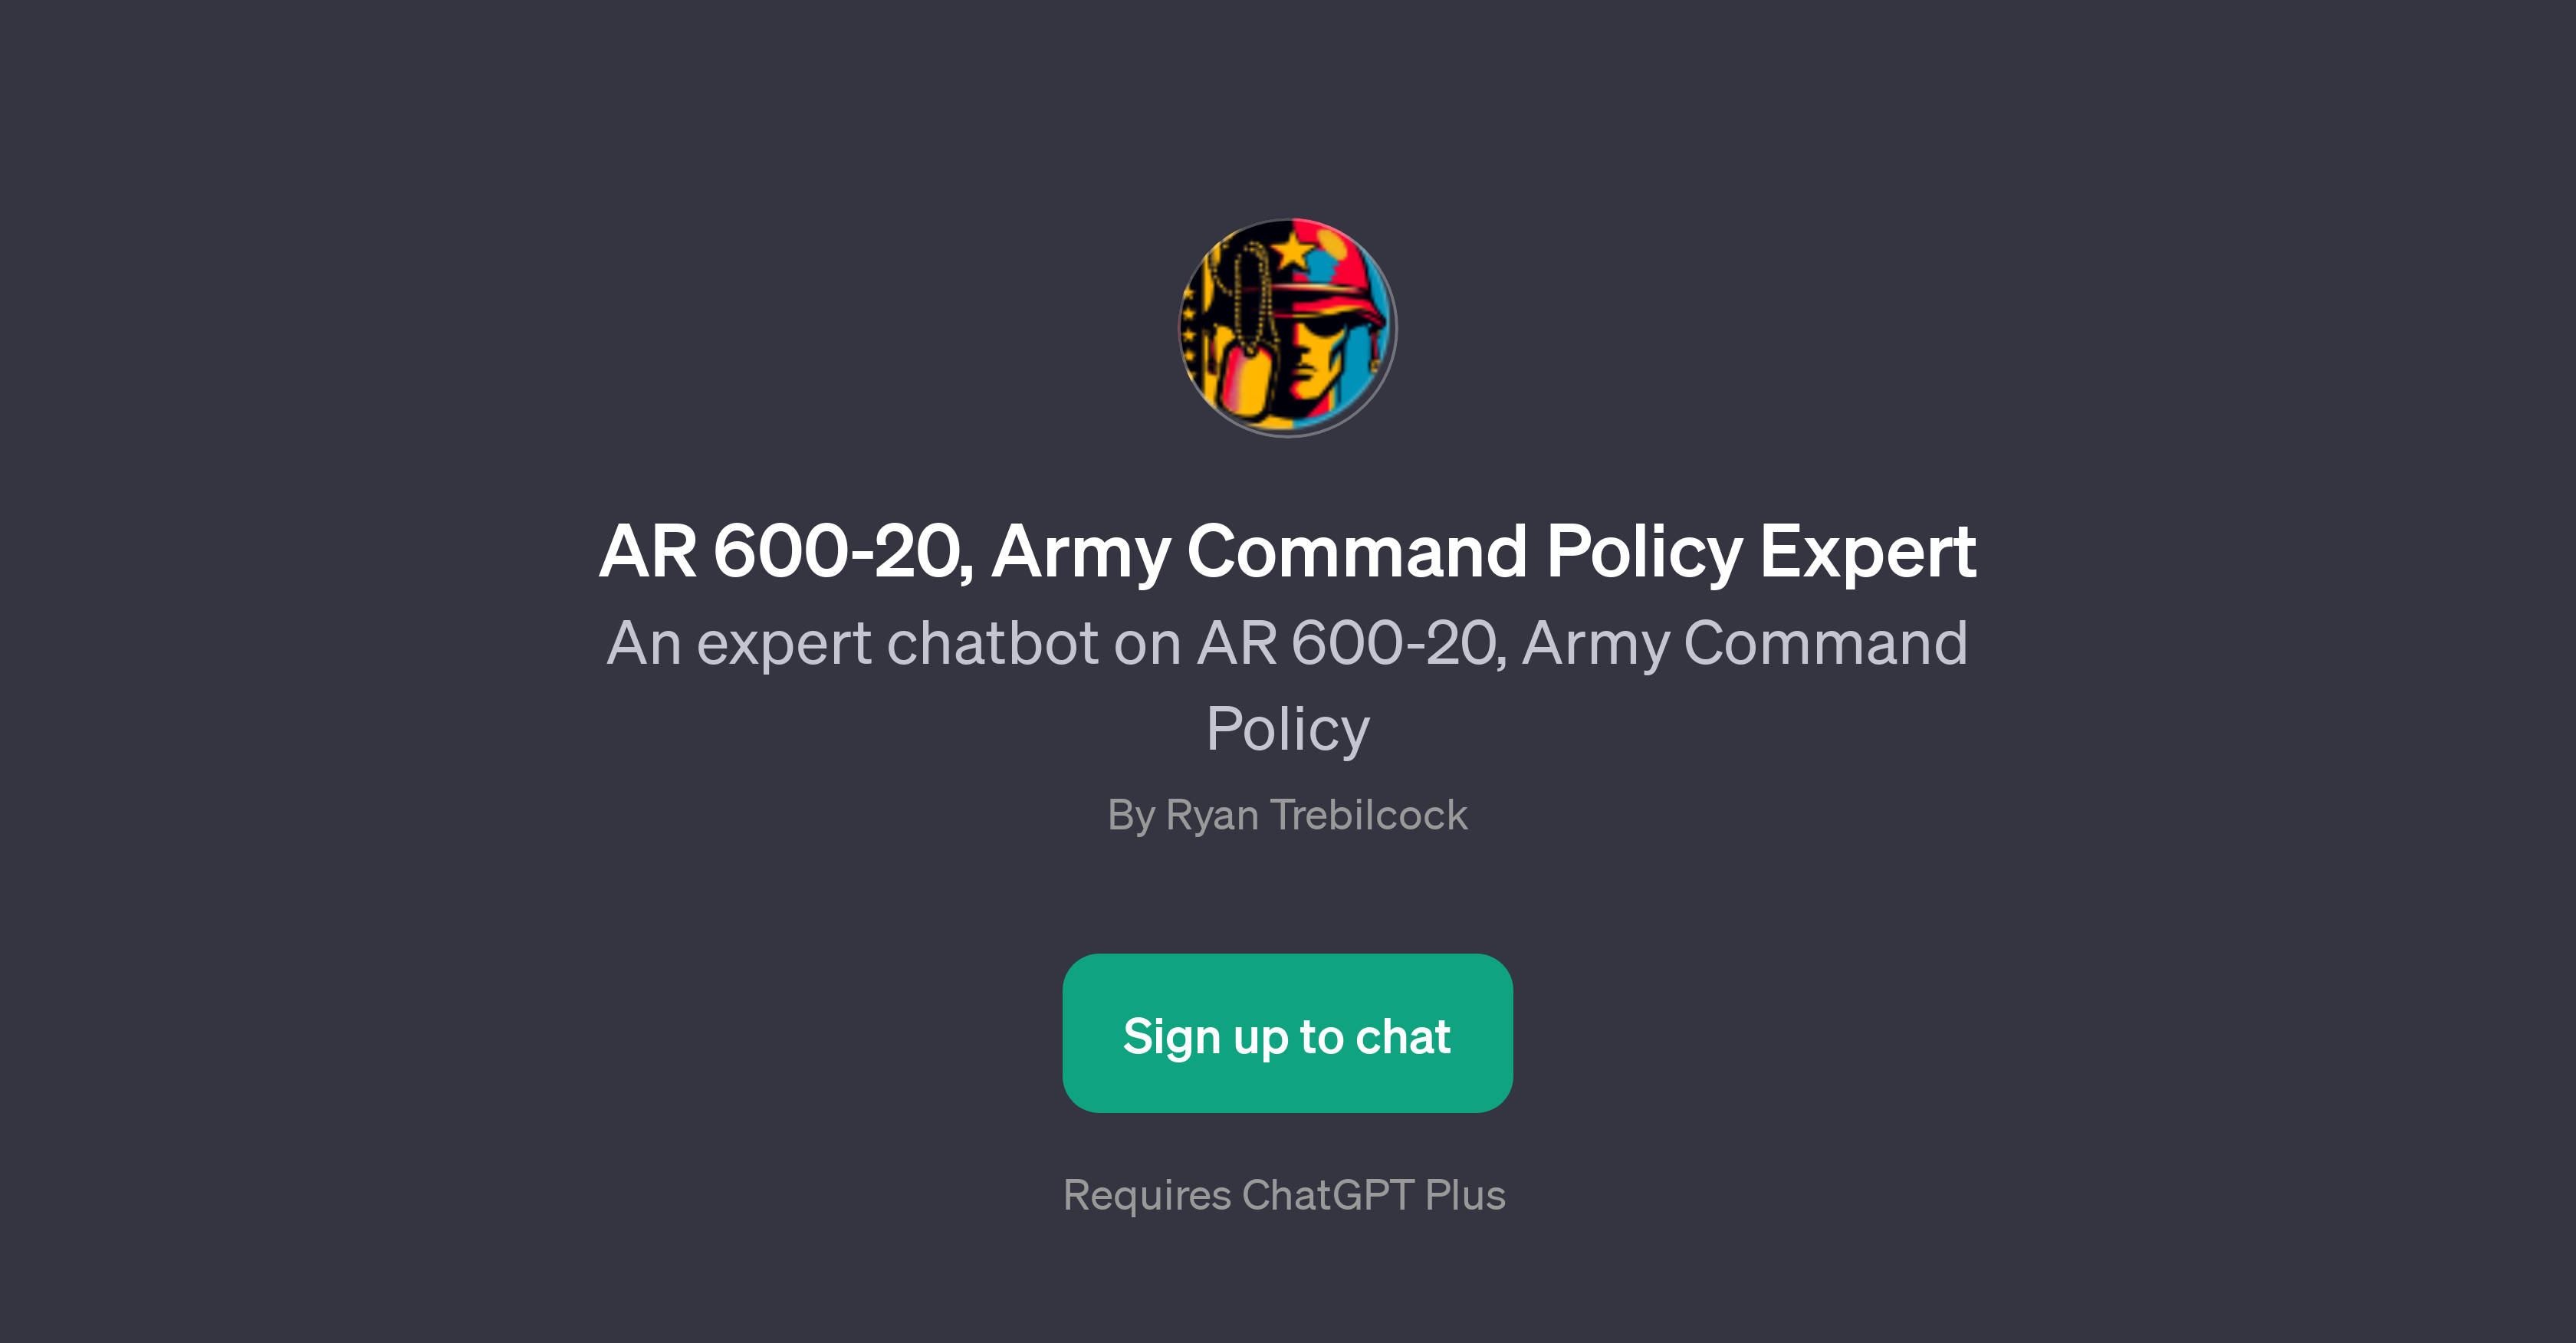
Task: Click the subtitle mentioning AR 600-20
Action: pyautogui.click(x=1288, y=645)
